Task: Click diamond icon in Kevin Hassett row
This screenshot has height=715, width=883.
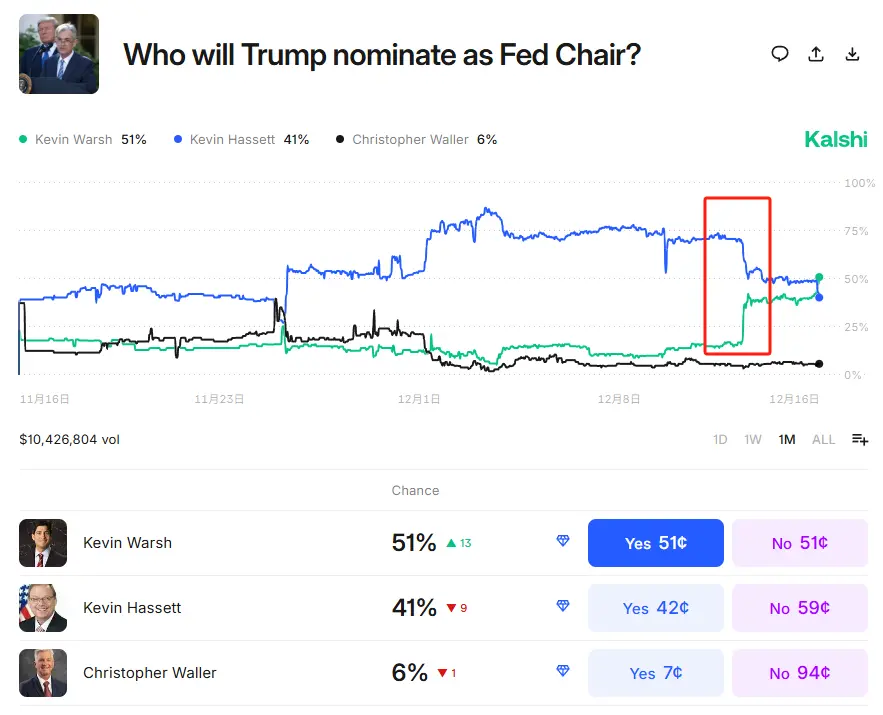Action: point(563,606)
